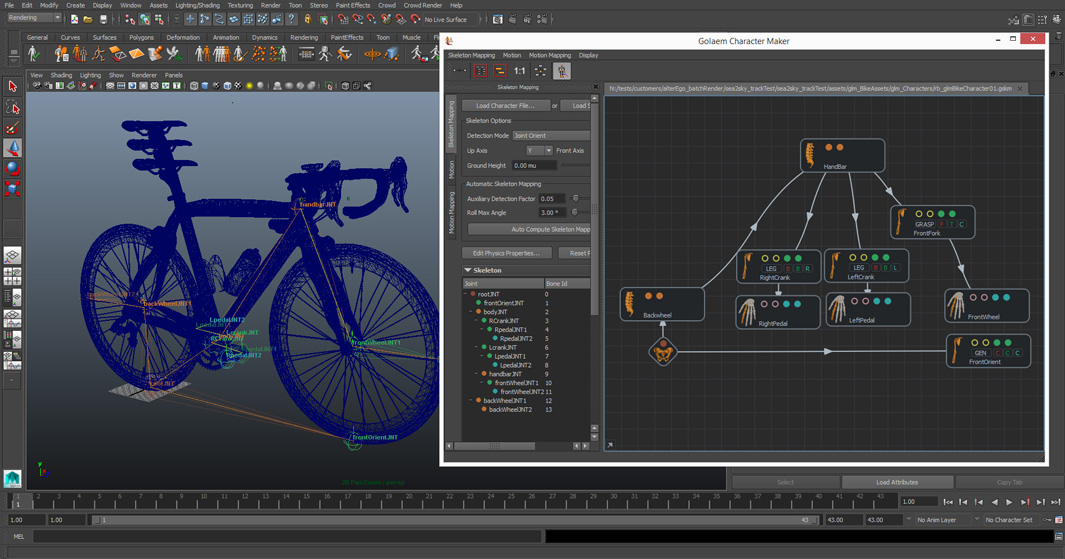Screen dimensions: 1065x559
Task: Click the character figure icon in Character Maker toolbar
Action: pos(562,71)
